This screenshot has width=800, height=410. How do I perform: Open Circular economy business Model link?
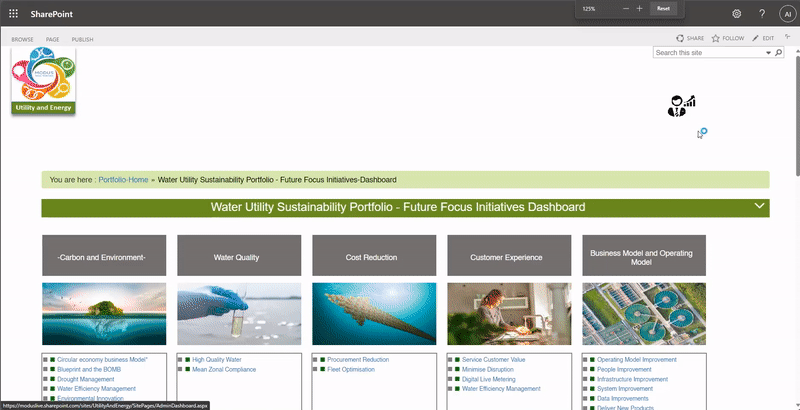tap(102, 360)
